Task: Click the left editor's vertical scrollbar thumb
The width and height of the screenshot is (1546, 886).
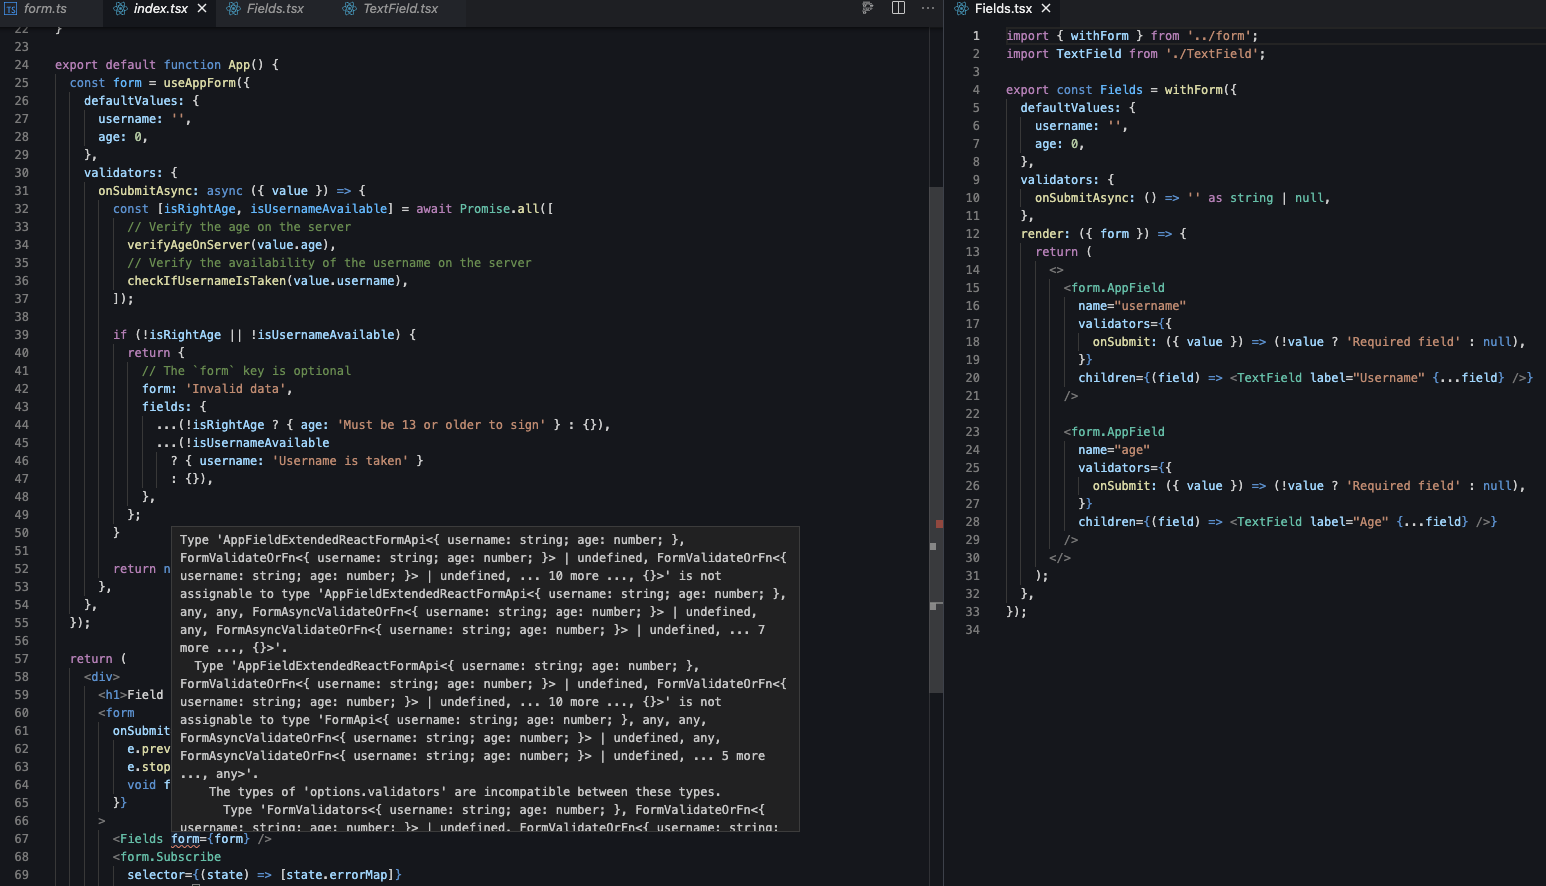Action: pos(936,440)
